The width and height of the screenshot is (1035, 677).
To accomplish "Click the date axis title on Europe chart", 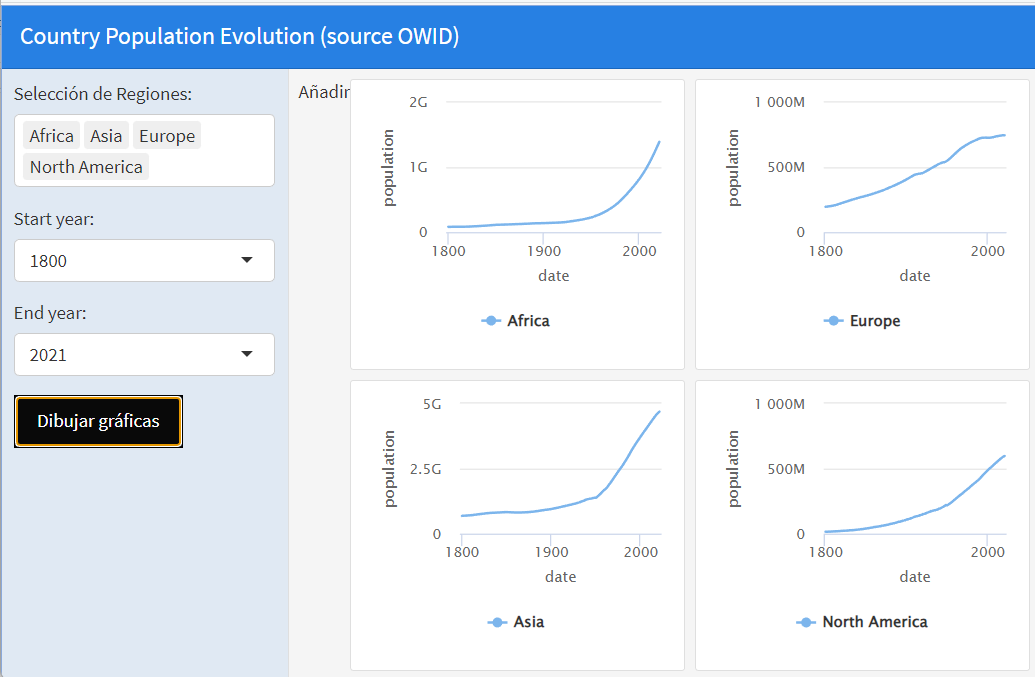I will tap(915, 276).
